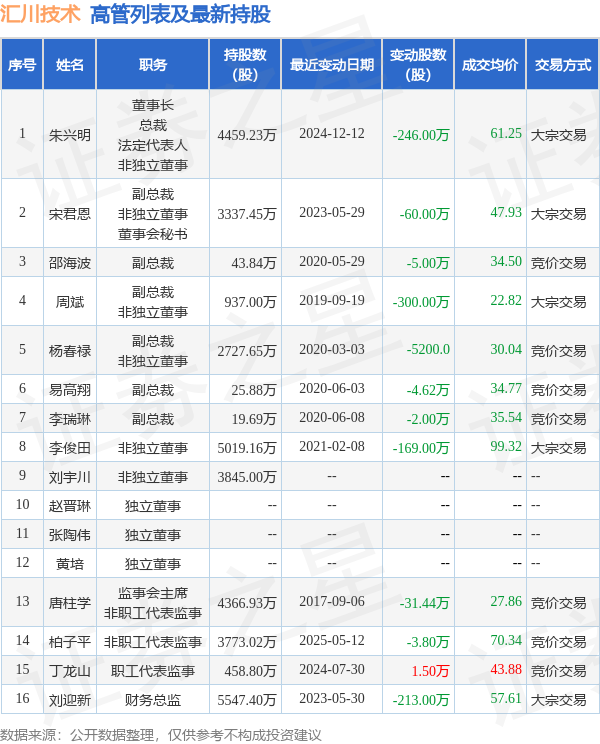The image size is (600, 744).
Task: Click the average price 99.32
Action: pos(506,446)
